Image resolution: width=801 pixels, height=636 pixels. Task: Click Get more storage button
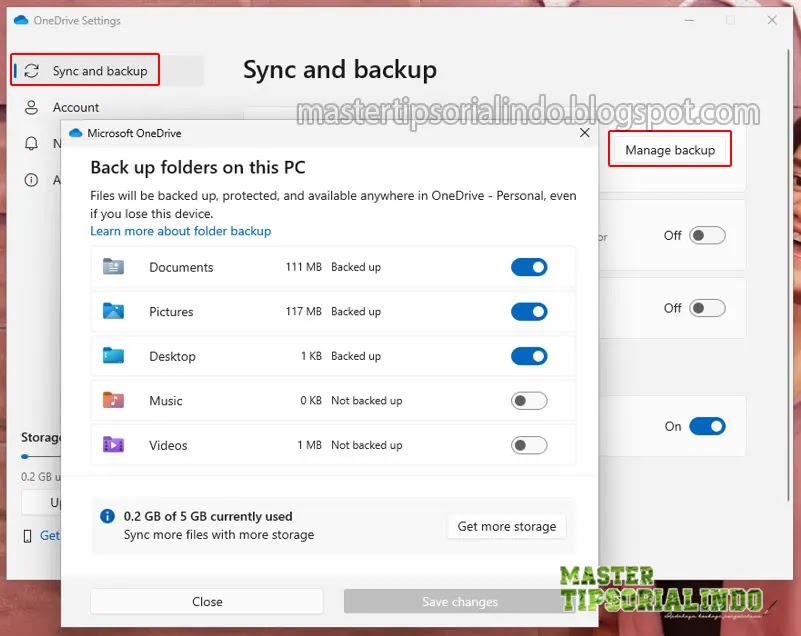pyautogui.click(x=506, y=526)
